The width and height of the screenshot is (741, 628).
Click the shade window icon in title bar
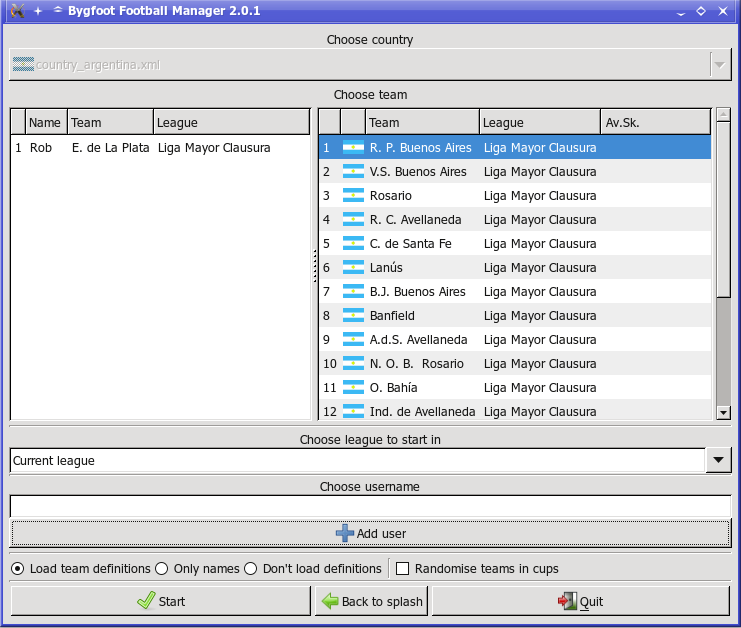(x=58, y=9)
